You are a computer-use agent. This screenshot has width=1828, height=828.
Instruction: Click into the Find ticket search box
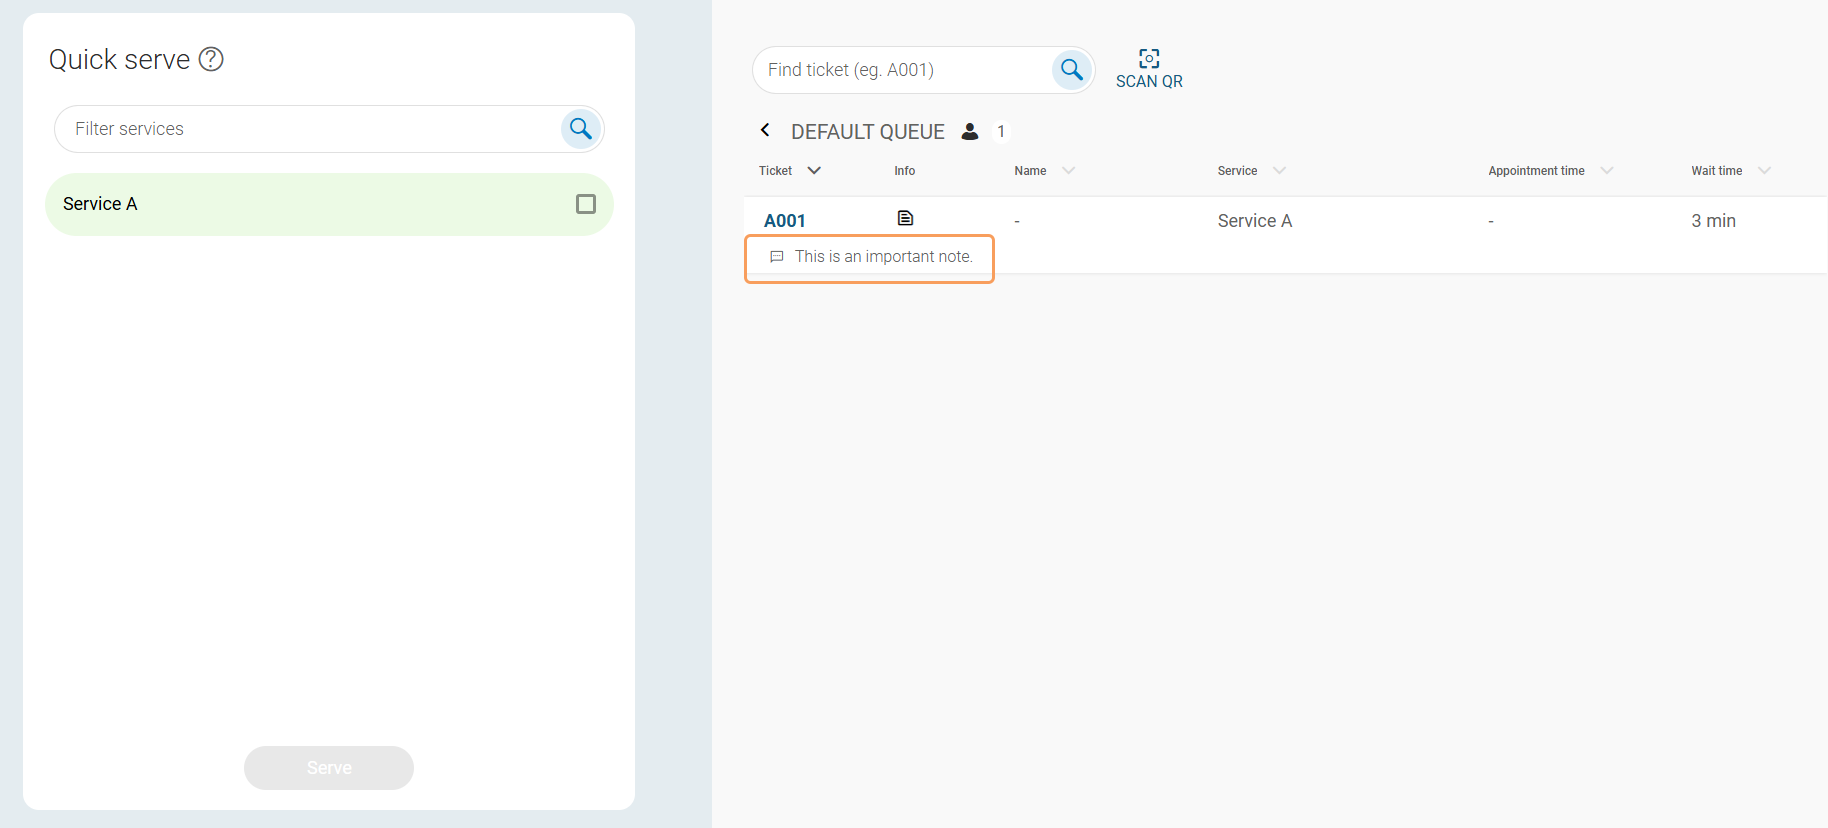(900, 70)
